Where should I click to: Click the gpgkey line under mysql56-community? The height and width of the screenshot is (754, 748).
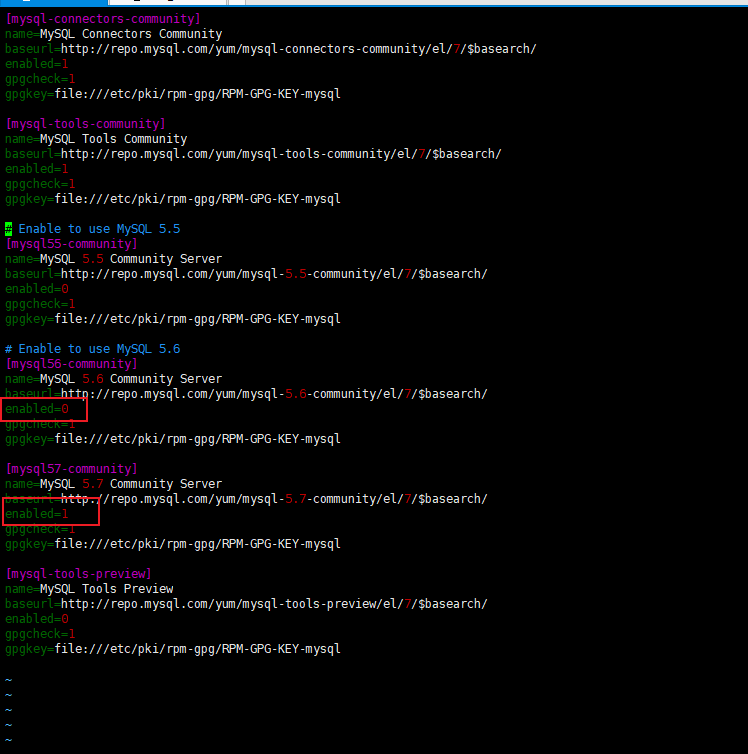coord(173,439)
